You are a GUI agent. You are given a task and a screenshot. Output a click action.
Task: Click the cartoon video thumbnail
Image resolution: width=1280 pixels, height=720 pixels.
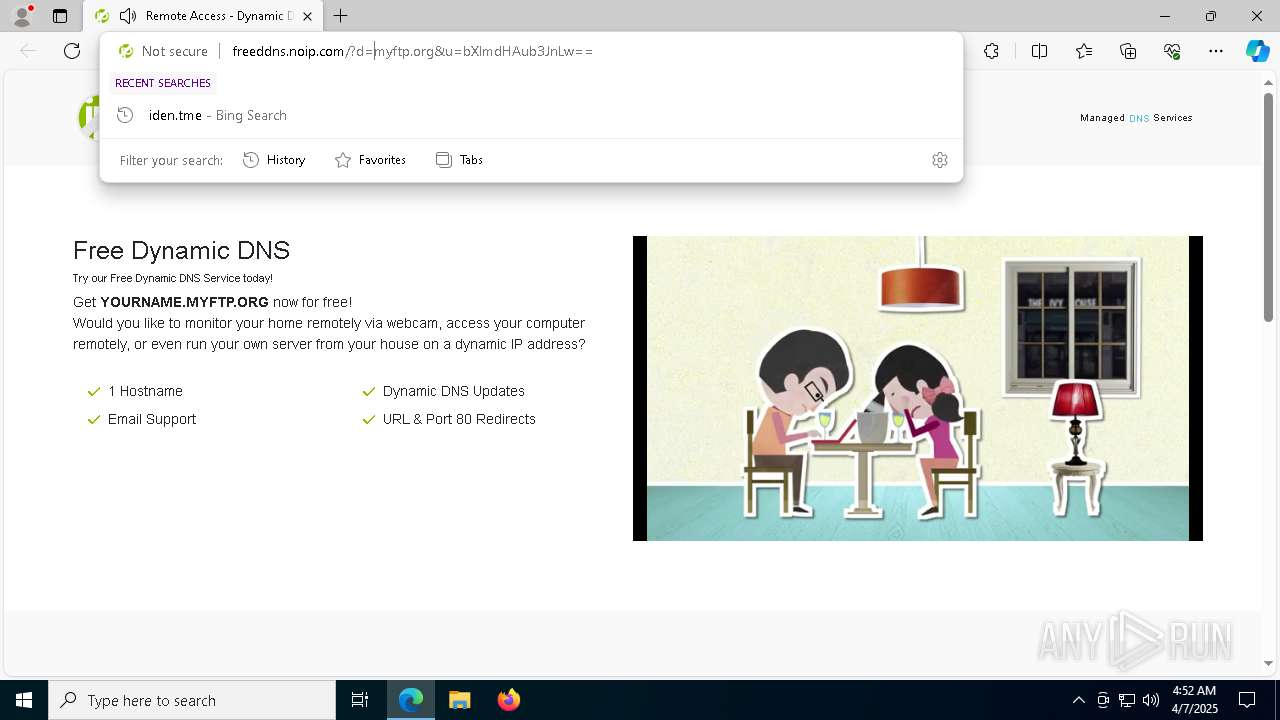coord(918,388)
